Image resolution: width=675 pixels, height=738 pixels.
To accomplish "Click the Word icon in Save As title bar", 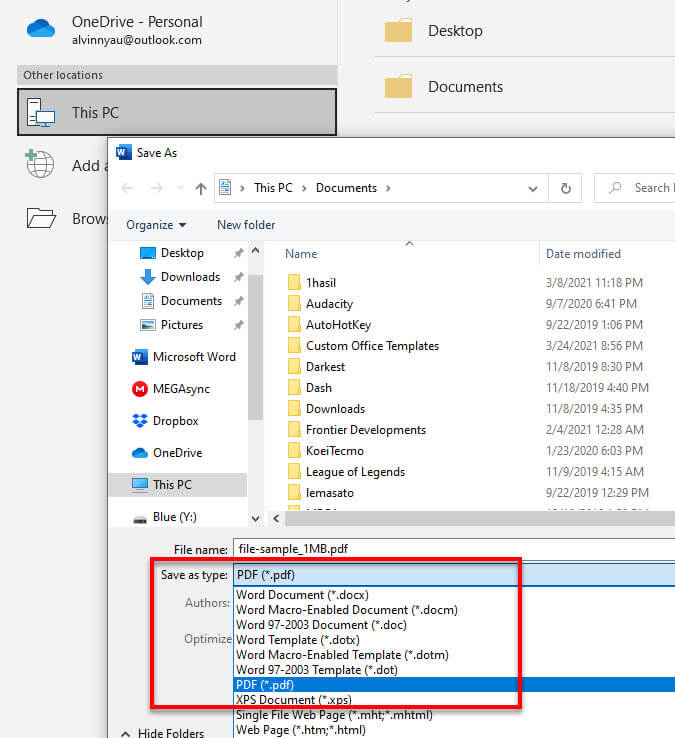I will 124,152.
